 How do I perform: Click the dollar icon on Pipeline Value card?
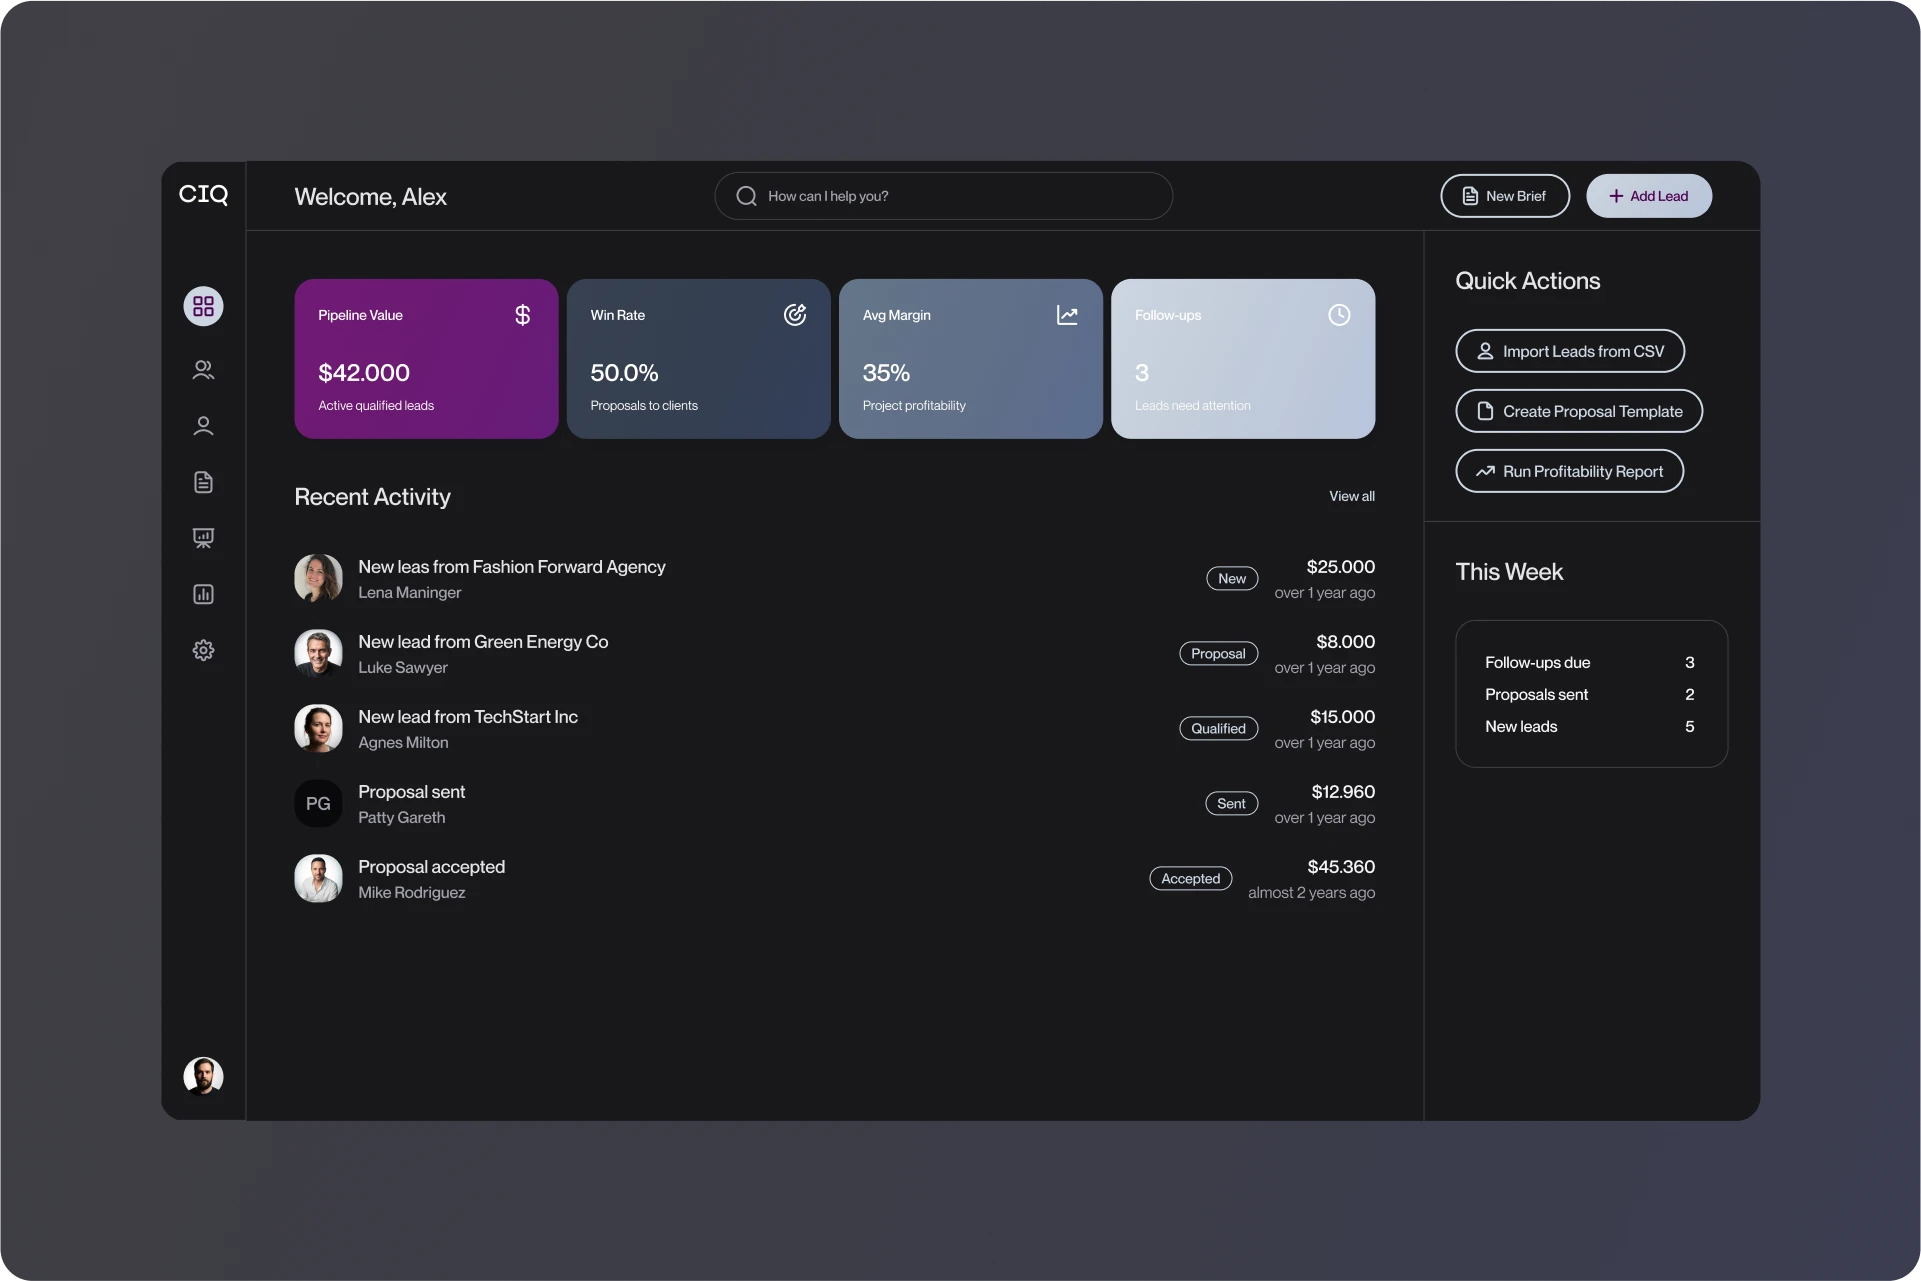pyautogui.click(x=522, y=315)
